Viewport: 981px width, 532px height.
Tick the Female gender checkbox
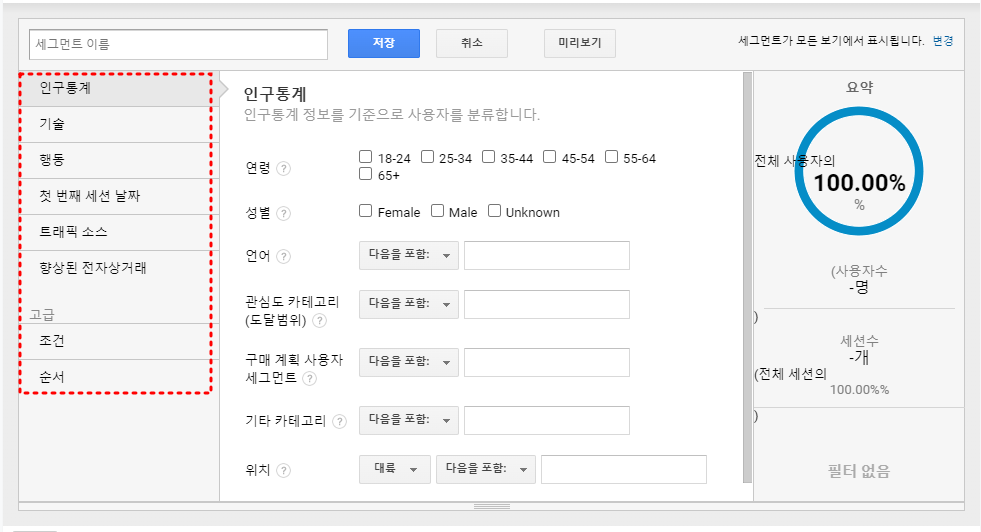tap(365, 210)
